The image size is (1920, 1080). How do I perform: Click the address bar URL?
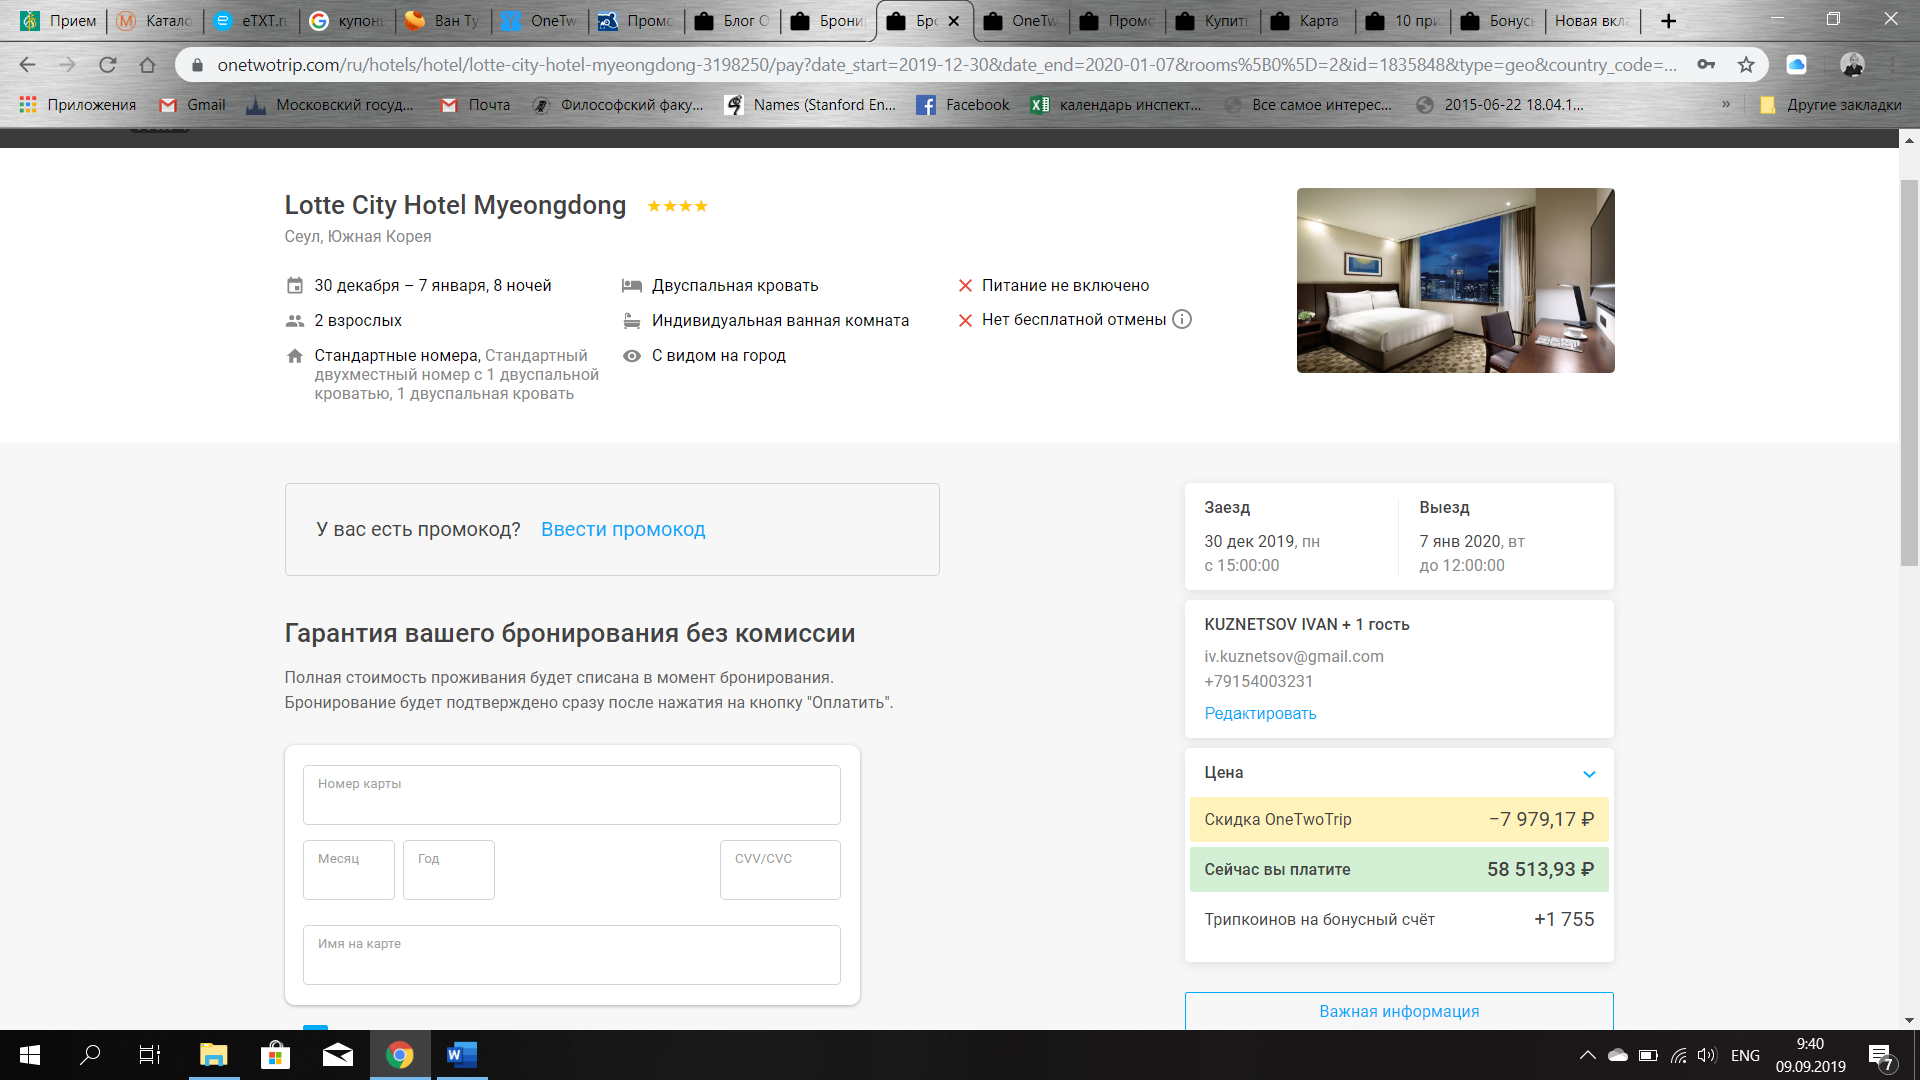point(946,65)
